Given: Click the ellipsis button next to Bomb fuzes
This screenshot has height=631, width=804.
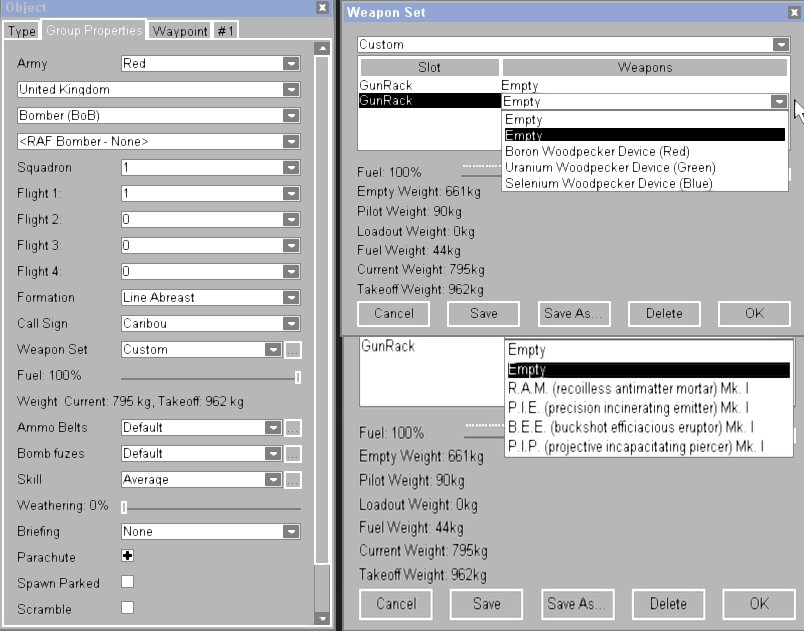Looking at the screenshot, I should pos(293,454).
